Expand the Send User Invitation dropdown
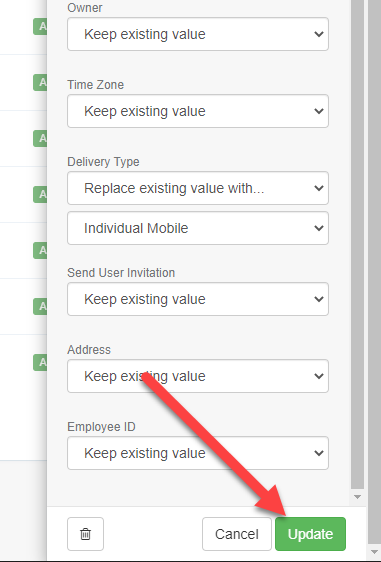Viewport: 381px width, 562px height. (x=198, y=299)
